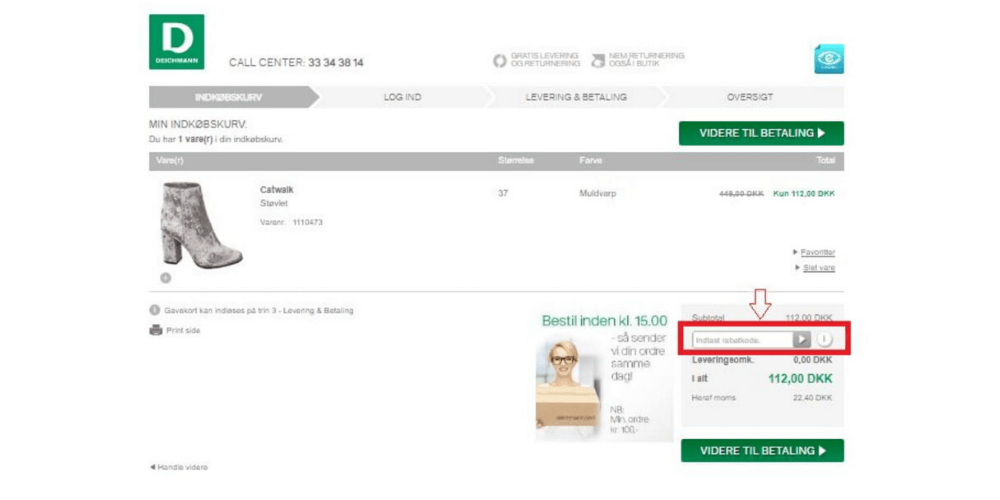
Task: Click the printer icon for Print side
Action: pos(155,330)
